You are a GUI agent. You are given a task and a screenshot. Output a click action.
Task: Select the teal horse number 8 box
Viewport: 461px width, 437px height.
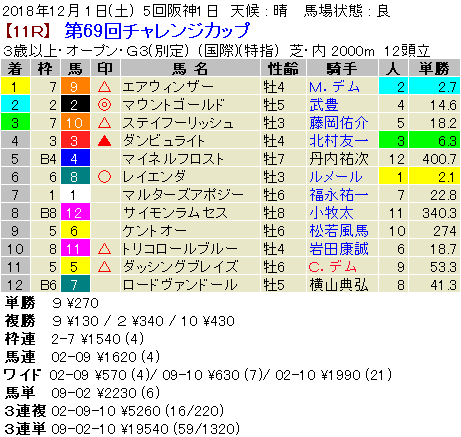click(x=75, y=177)
